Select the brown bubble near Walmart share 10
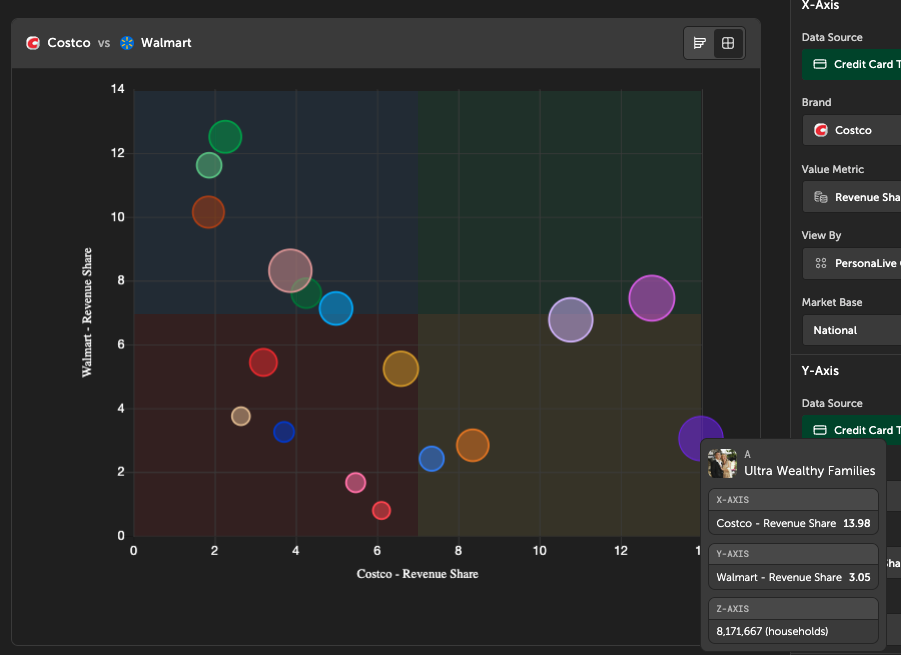The image size is (901, 655). 208,212
